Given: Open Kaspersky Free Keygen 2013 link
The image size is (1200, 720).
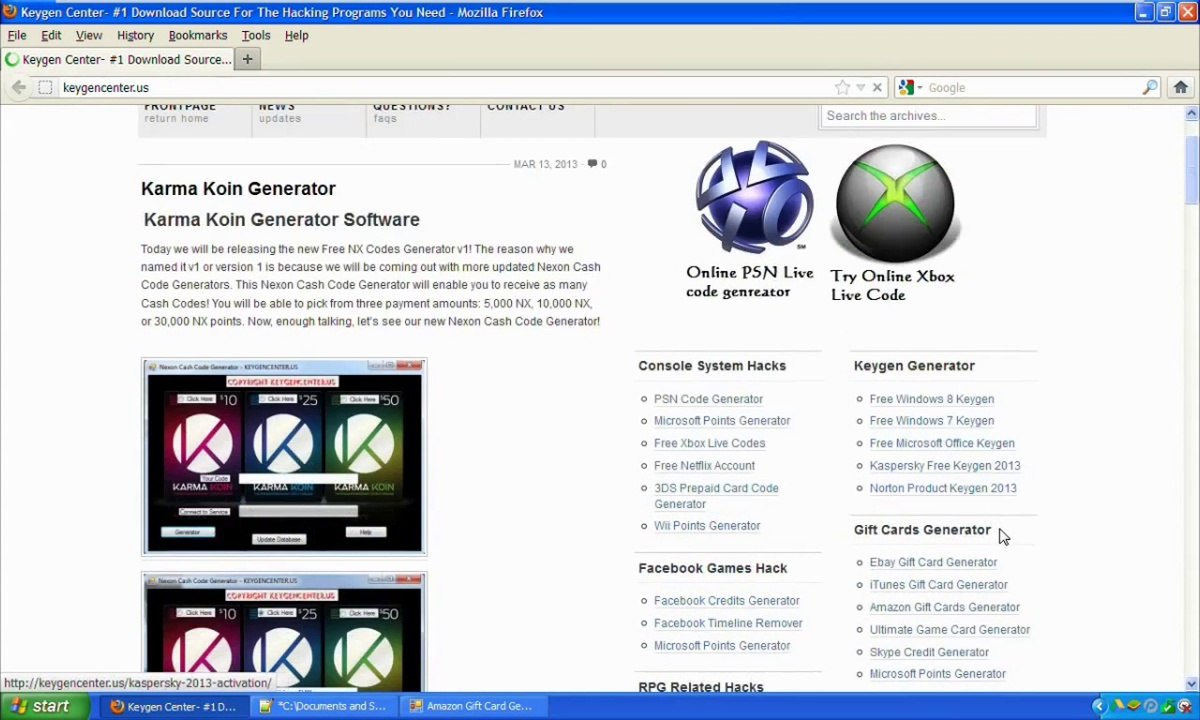Looking at the screenshot, I should point(945,466).
